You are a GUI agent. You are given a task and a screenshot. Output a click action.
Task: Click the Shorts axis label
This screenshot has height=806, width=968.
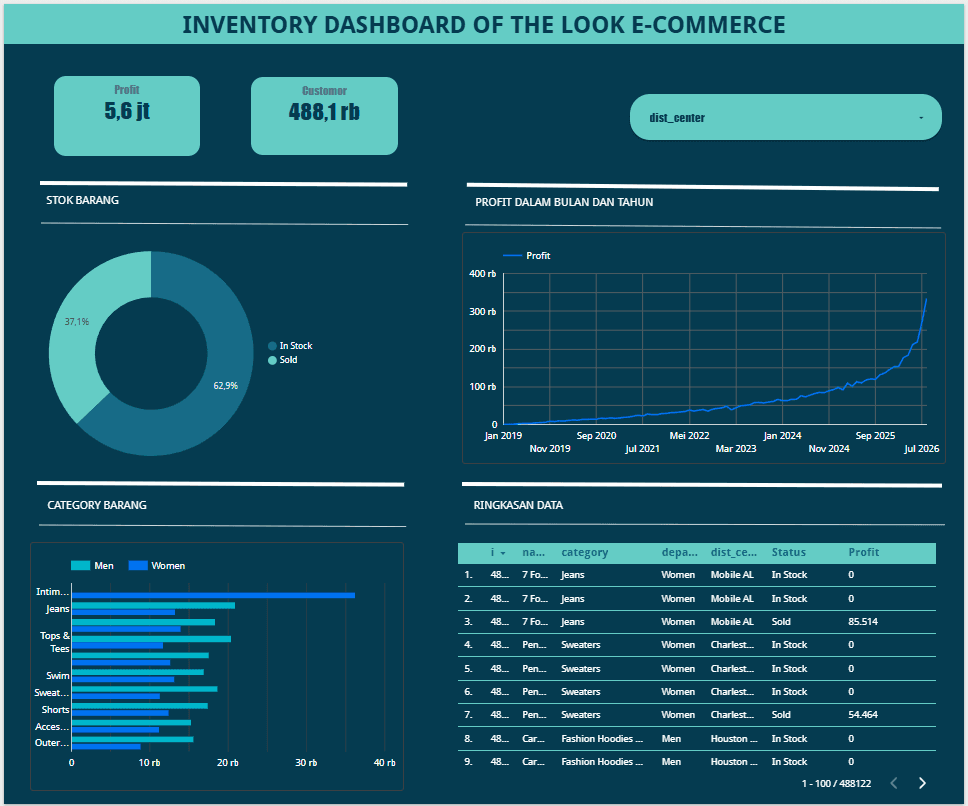[56, 710]
